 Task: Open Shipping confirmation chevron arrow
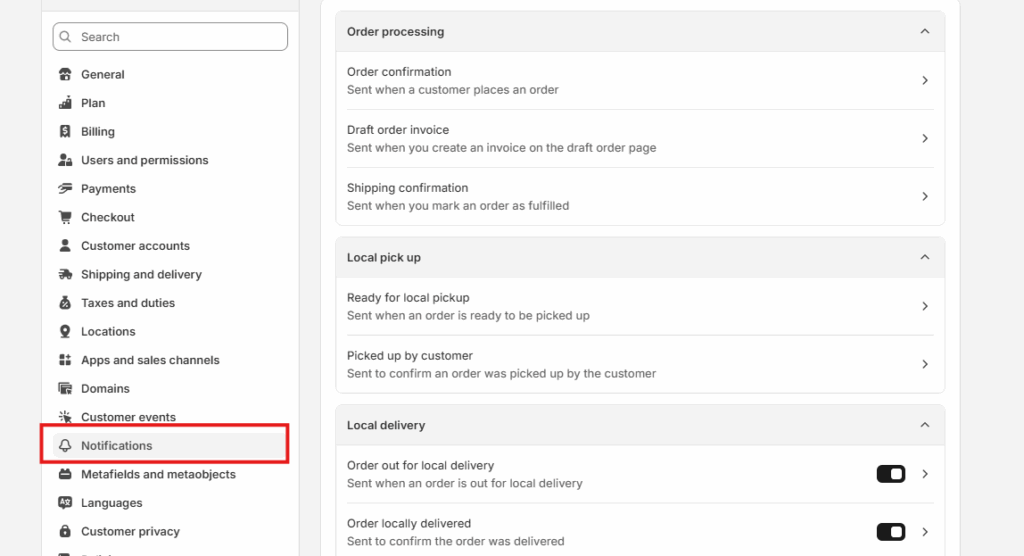(x=925, y=196)
